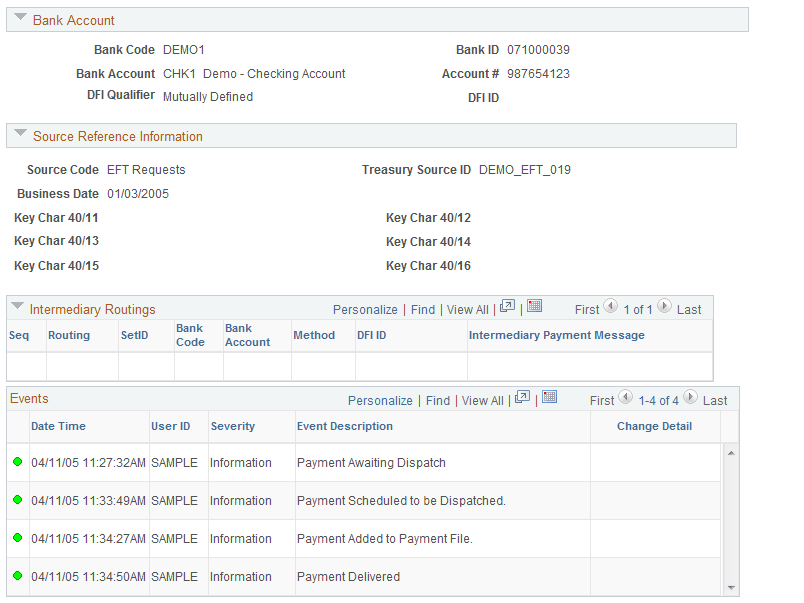
Task: Sort by the Event Description column
Action: [347, 426]
